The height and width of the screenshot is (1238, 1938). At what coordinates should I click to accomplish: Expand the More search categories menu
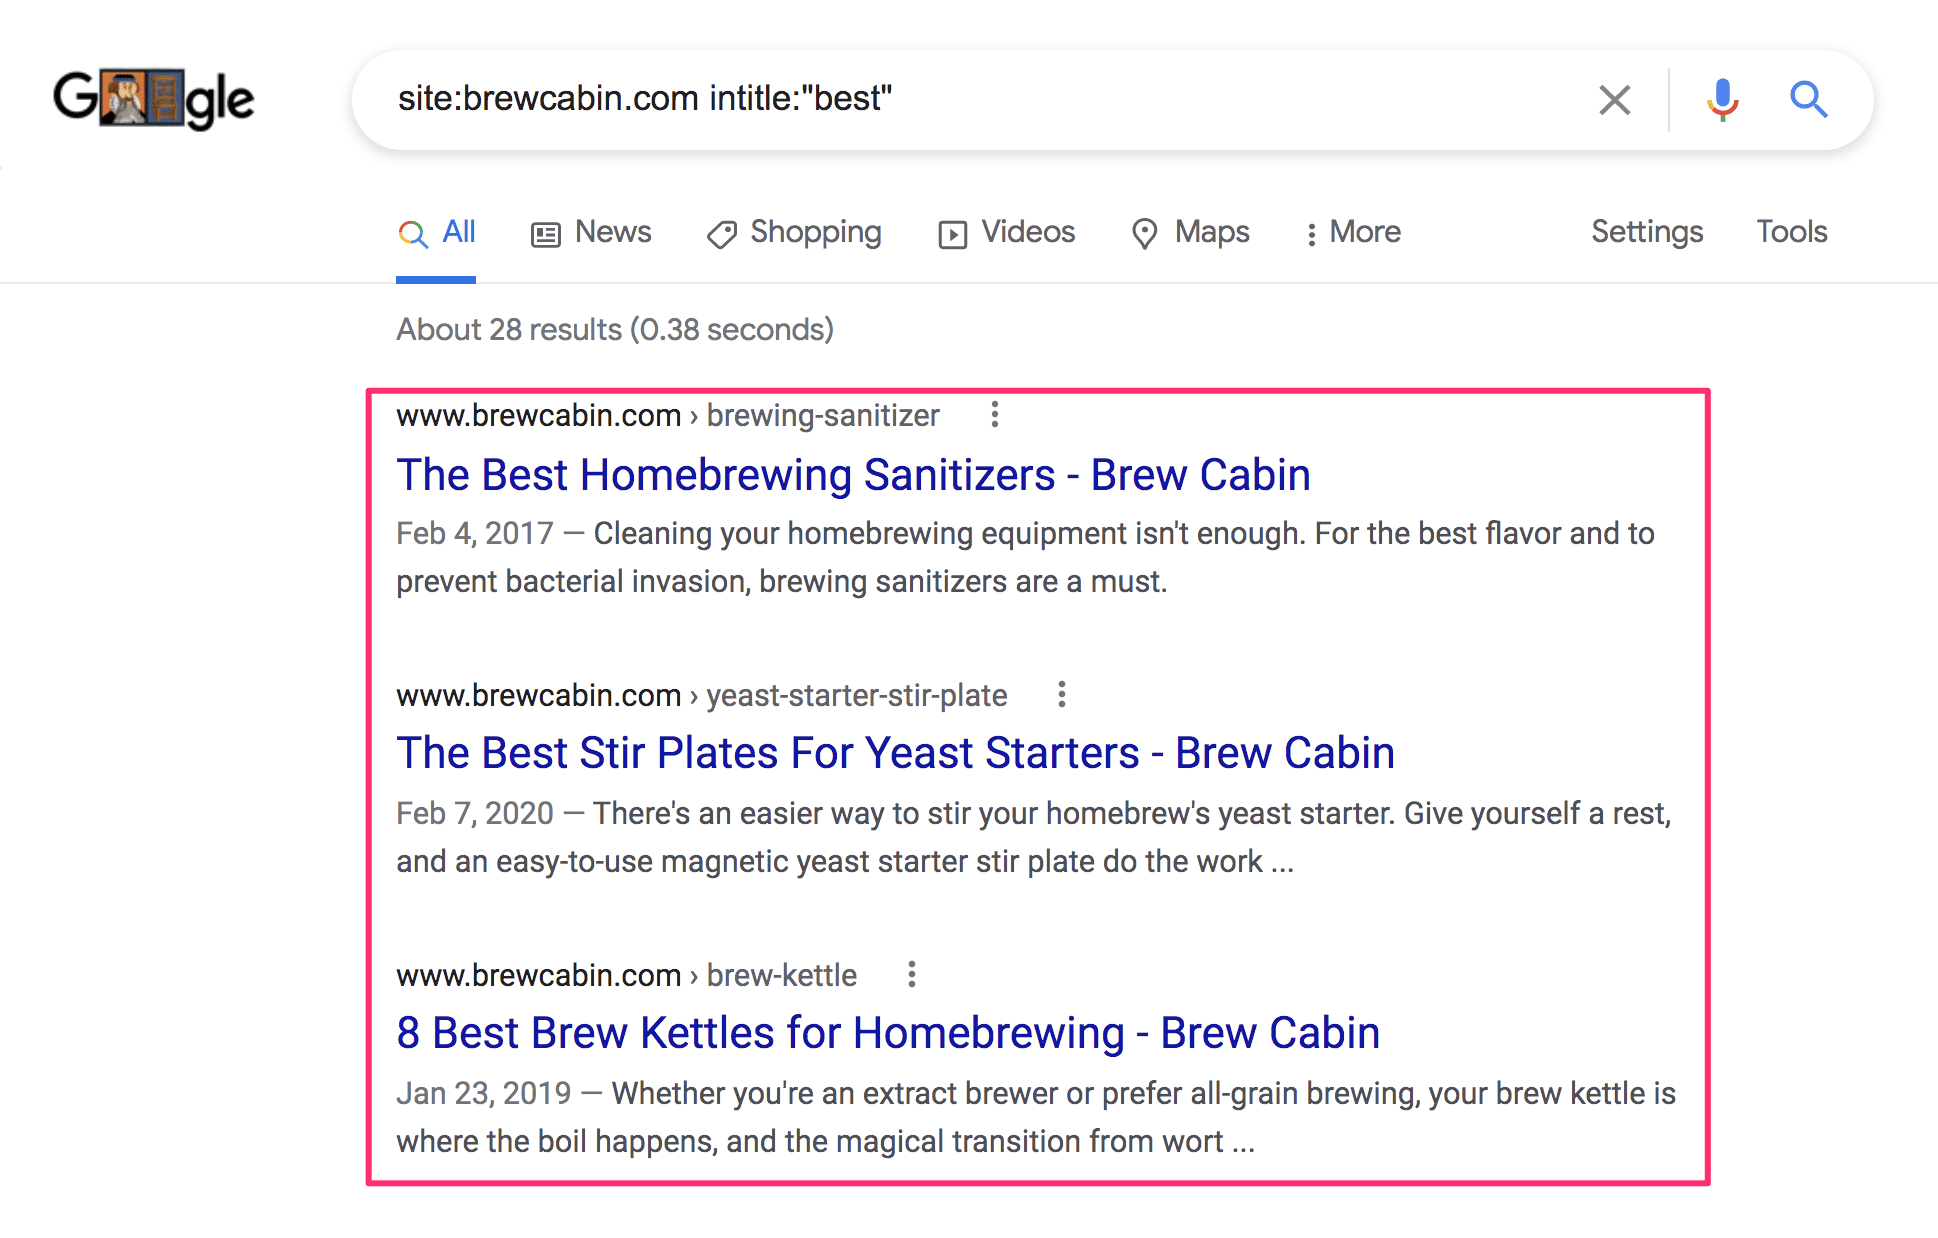coord(1353,232)
